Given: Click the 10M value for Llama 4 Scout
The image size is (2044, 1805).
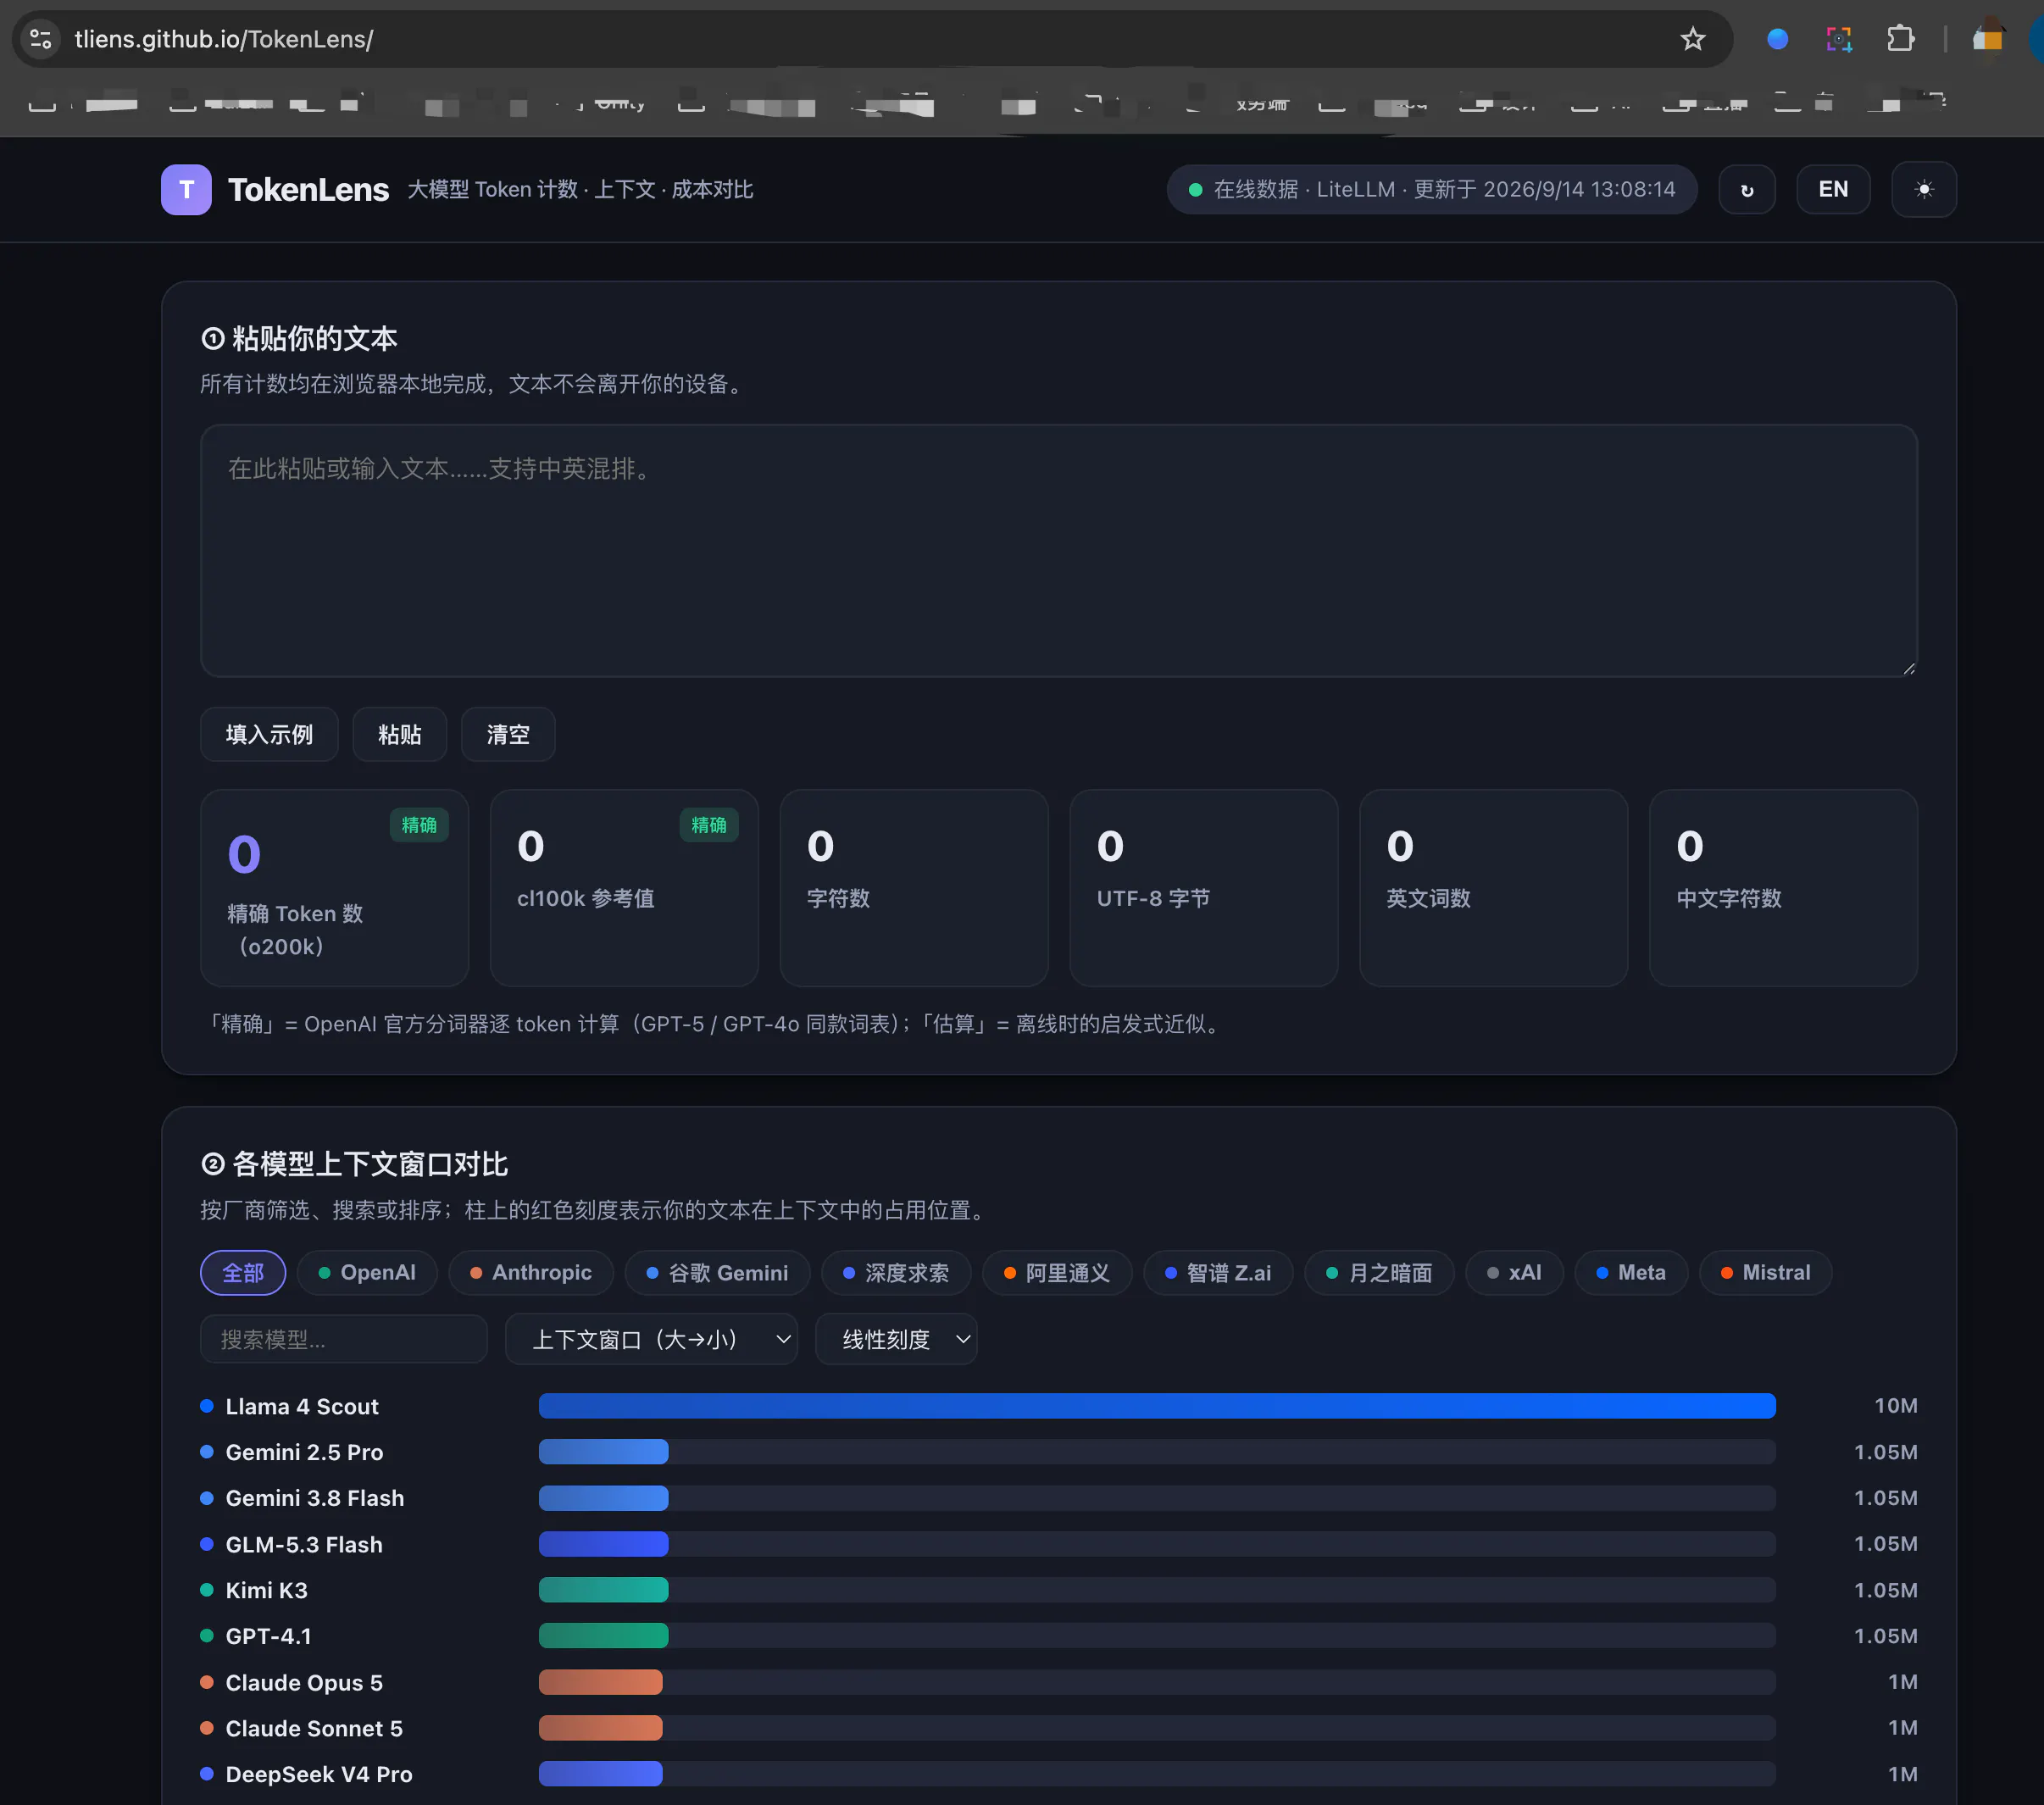Looking at the screenshot, I should (1895, 1406).
